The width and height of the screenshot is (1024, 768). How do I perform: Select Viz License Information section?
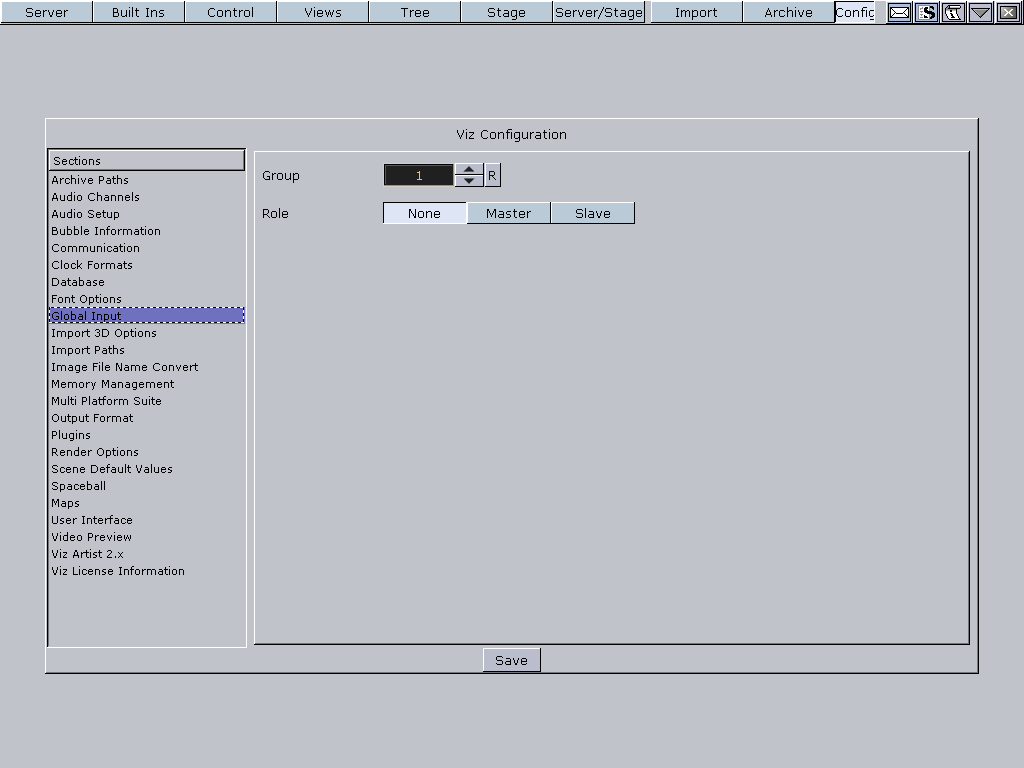click(118, 571)
